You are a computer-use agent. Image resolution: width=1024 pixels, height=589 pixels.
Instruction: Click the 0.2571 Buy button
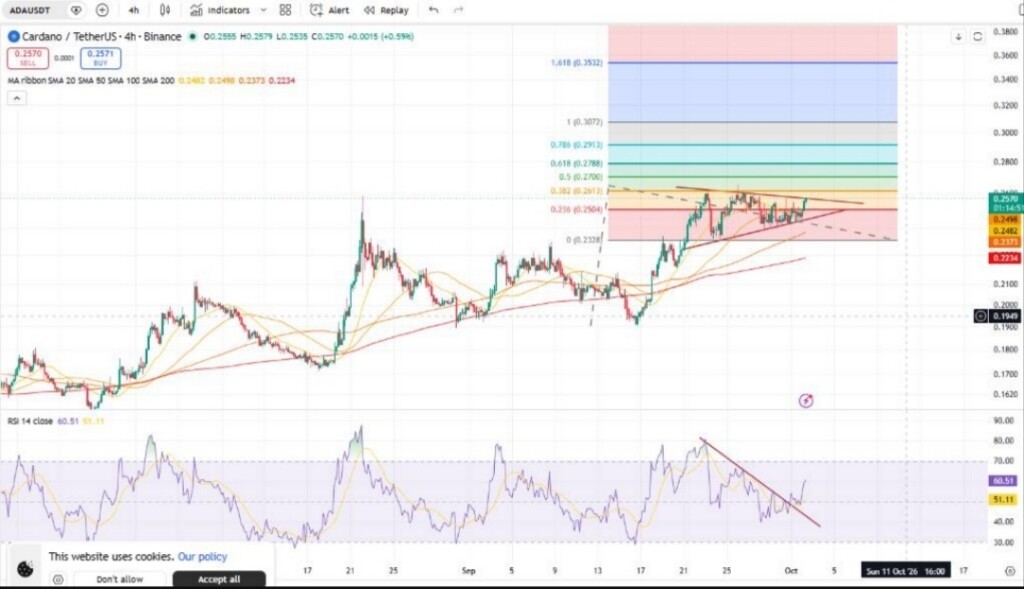click(x=101, y=58)
